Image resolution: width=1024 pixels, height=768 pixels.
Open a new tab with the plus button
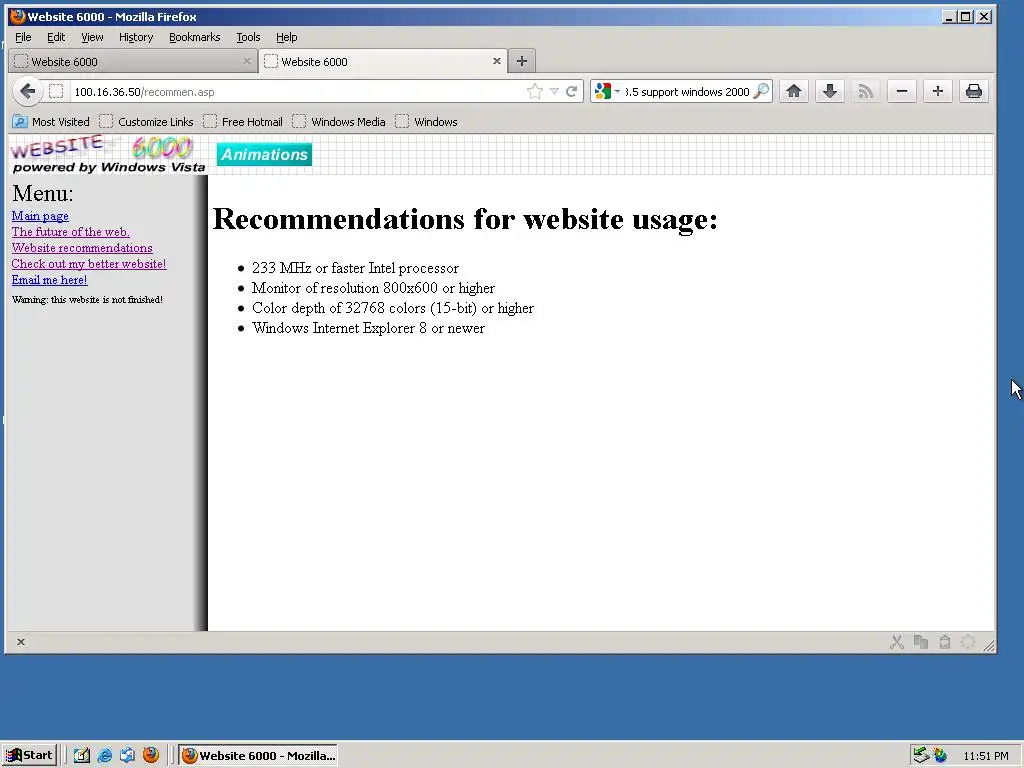point(522,61)
